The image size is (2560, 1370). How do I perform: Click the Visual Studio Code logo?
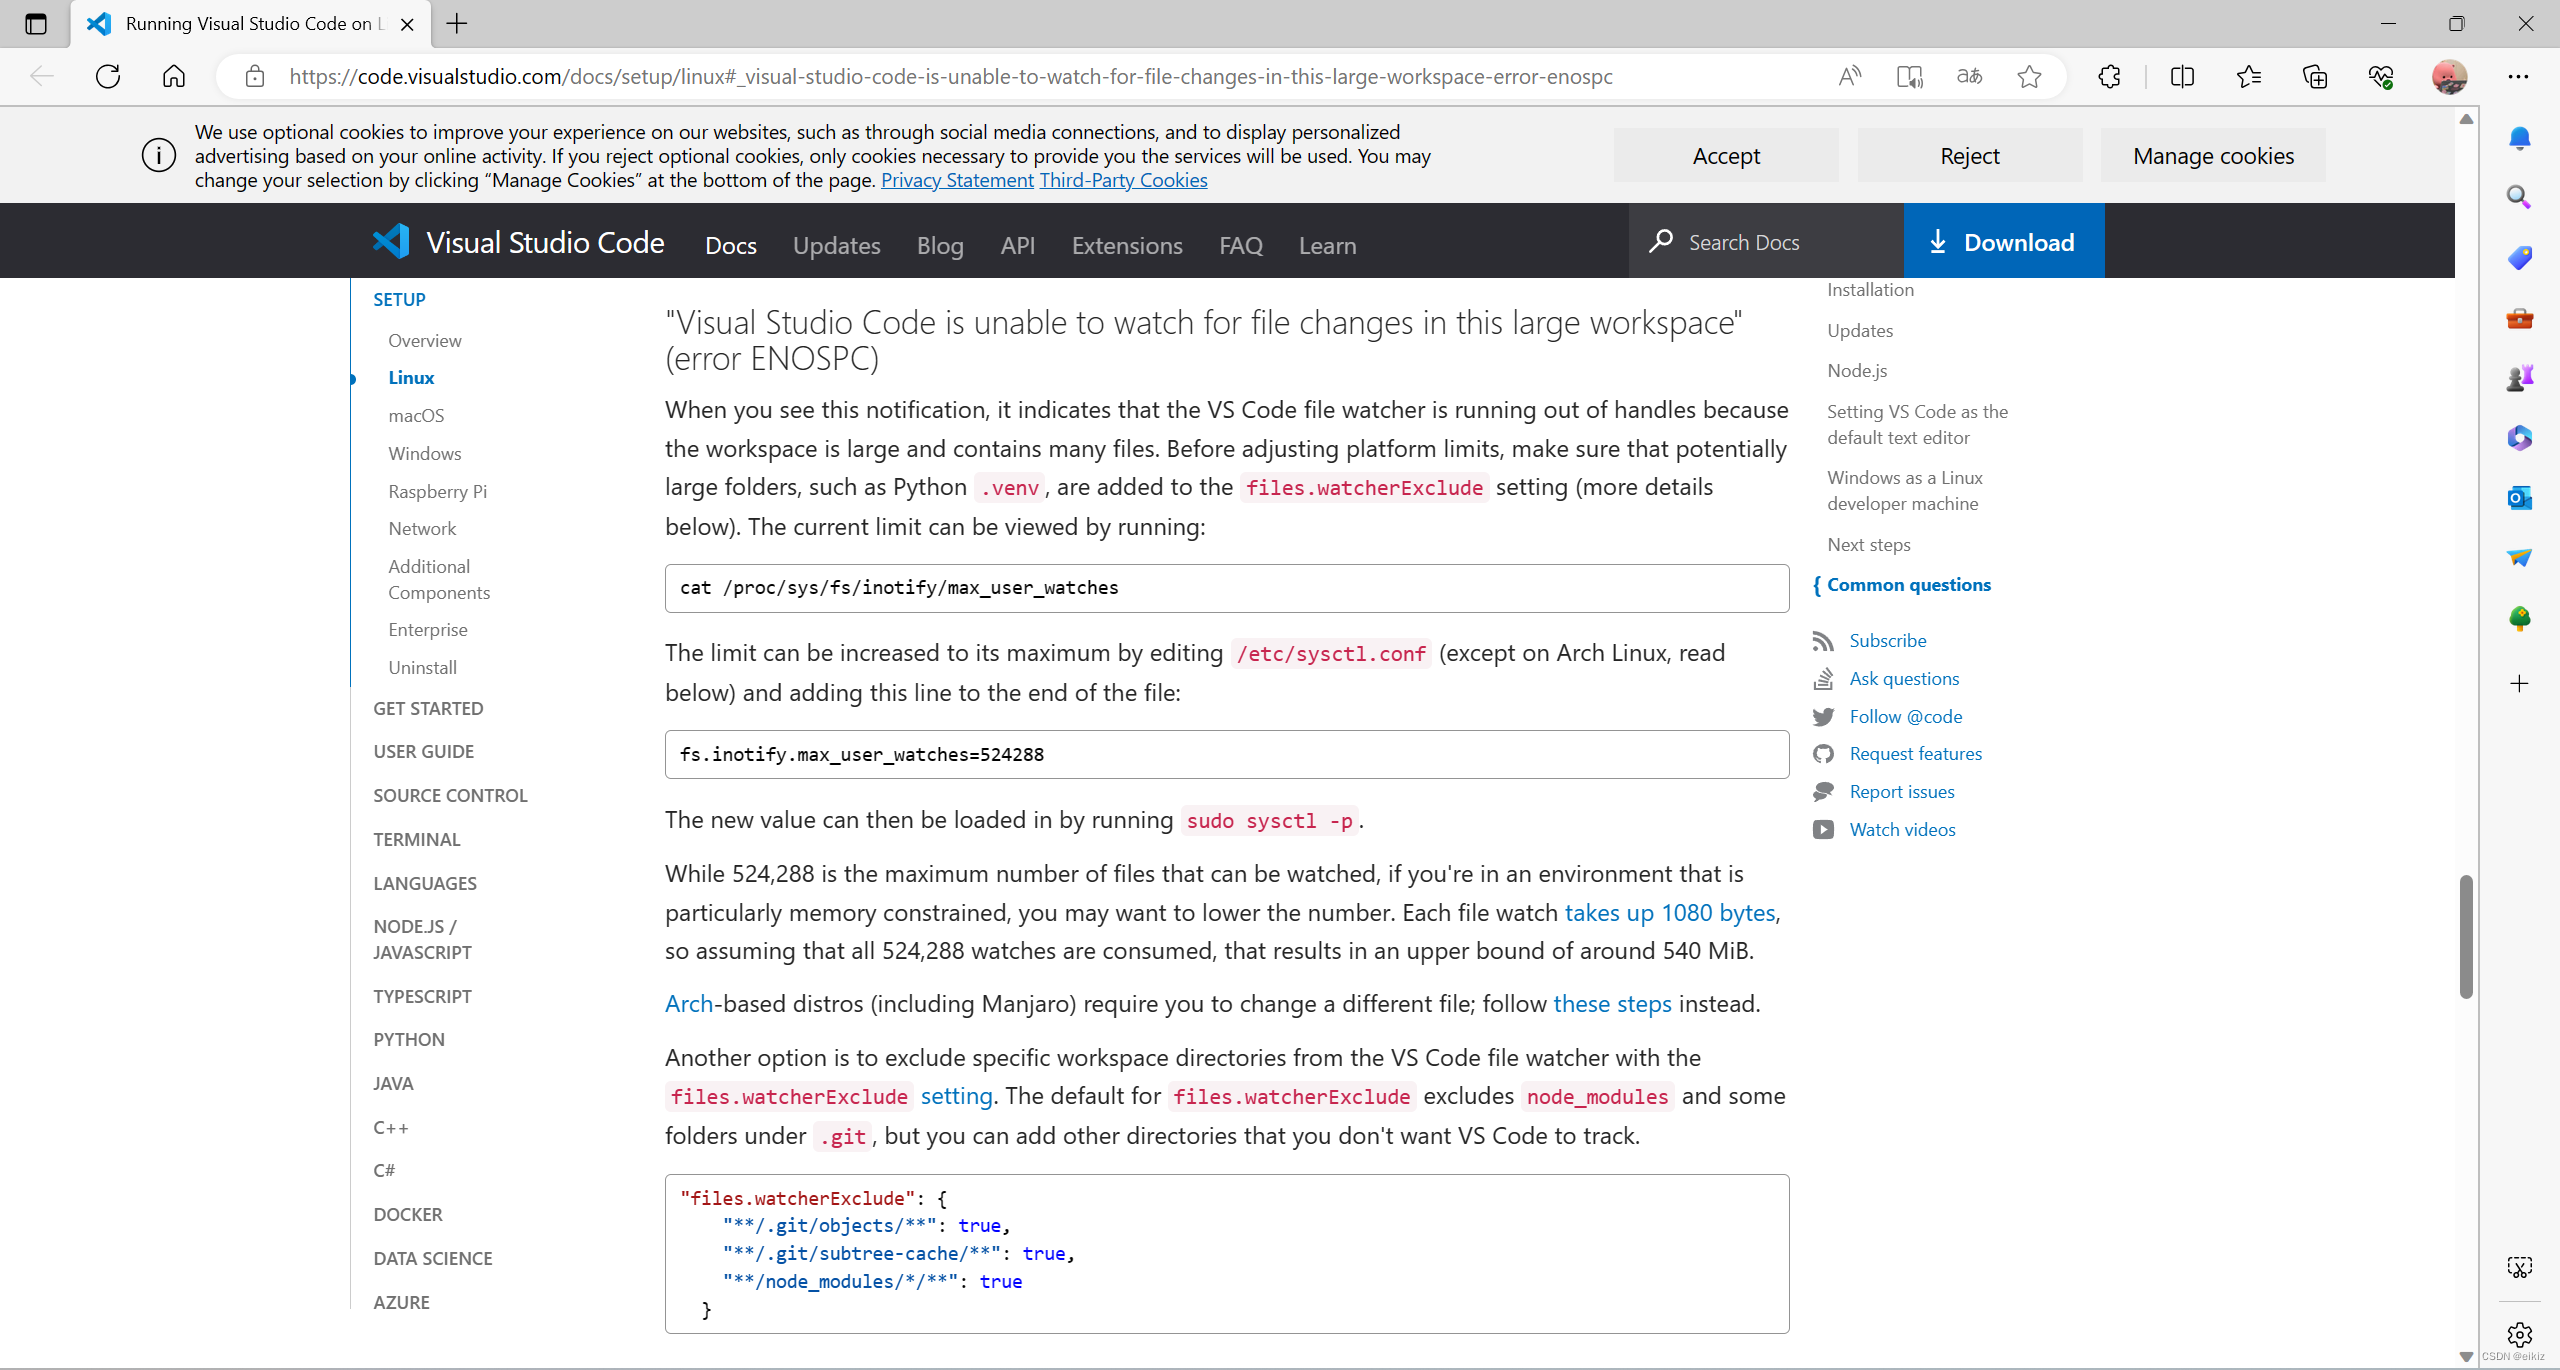391,240
